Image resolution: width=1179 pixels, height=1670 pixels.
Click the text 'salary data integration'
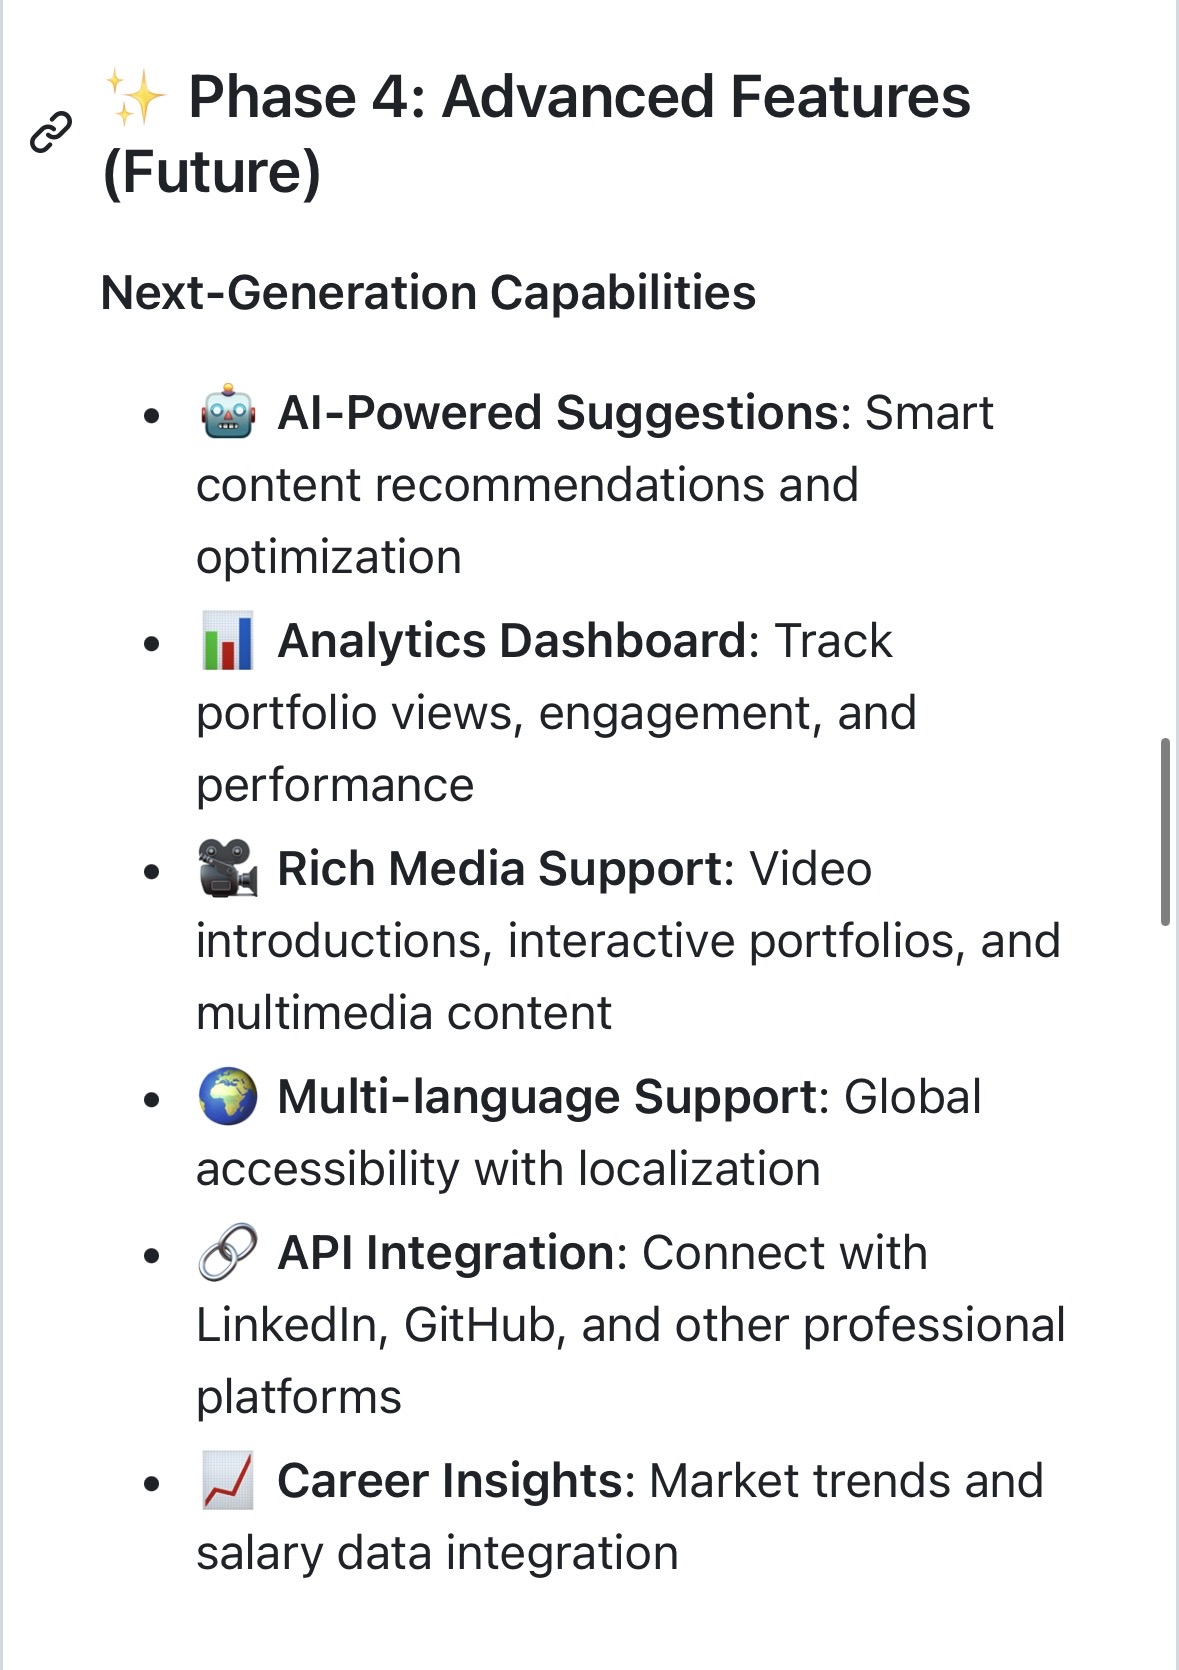tap(437, 1553)
